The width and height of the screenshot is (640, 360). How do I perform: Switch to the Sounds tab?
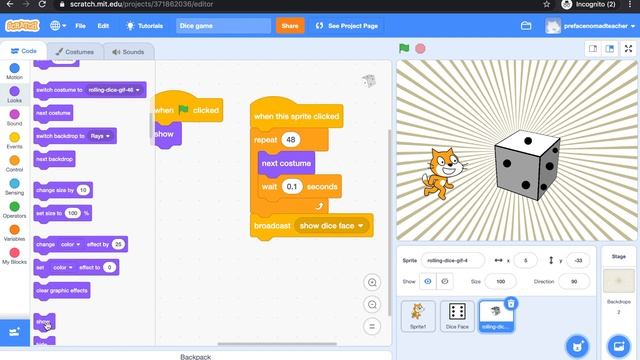tap(128, 52)
